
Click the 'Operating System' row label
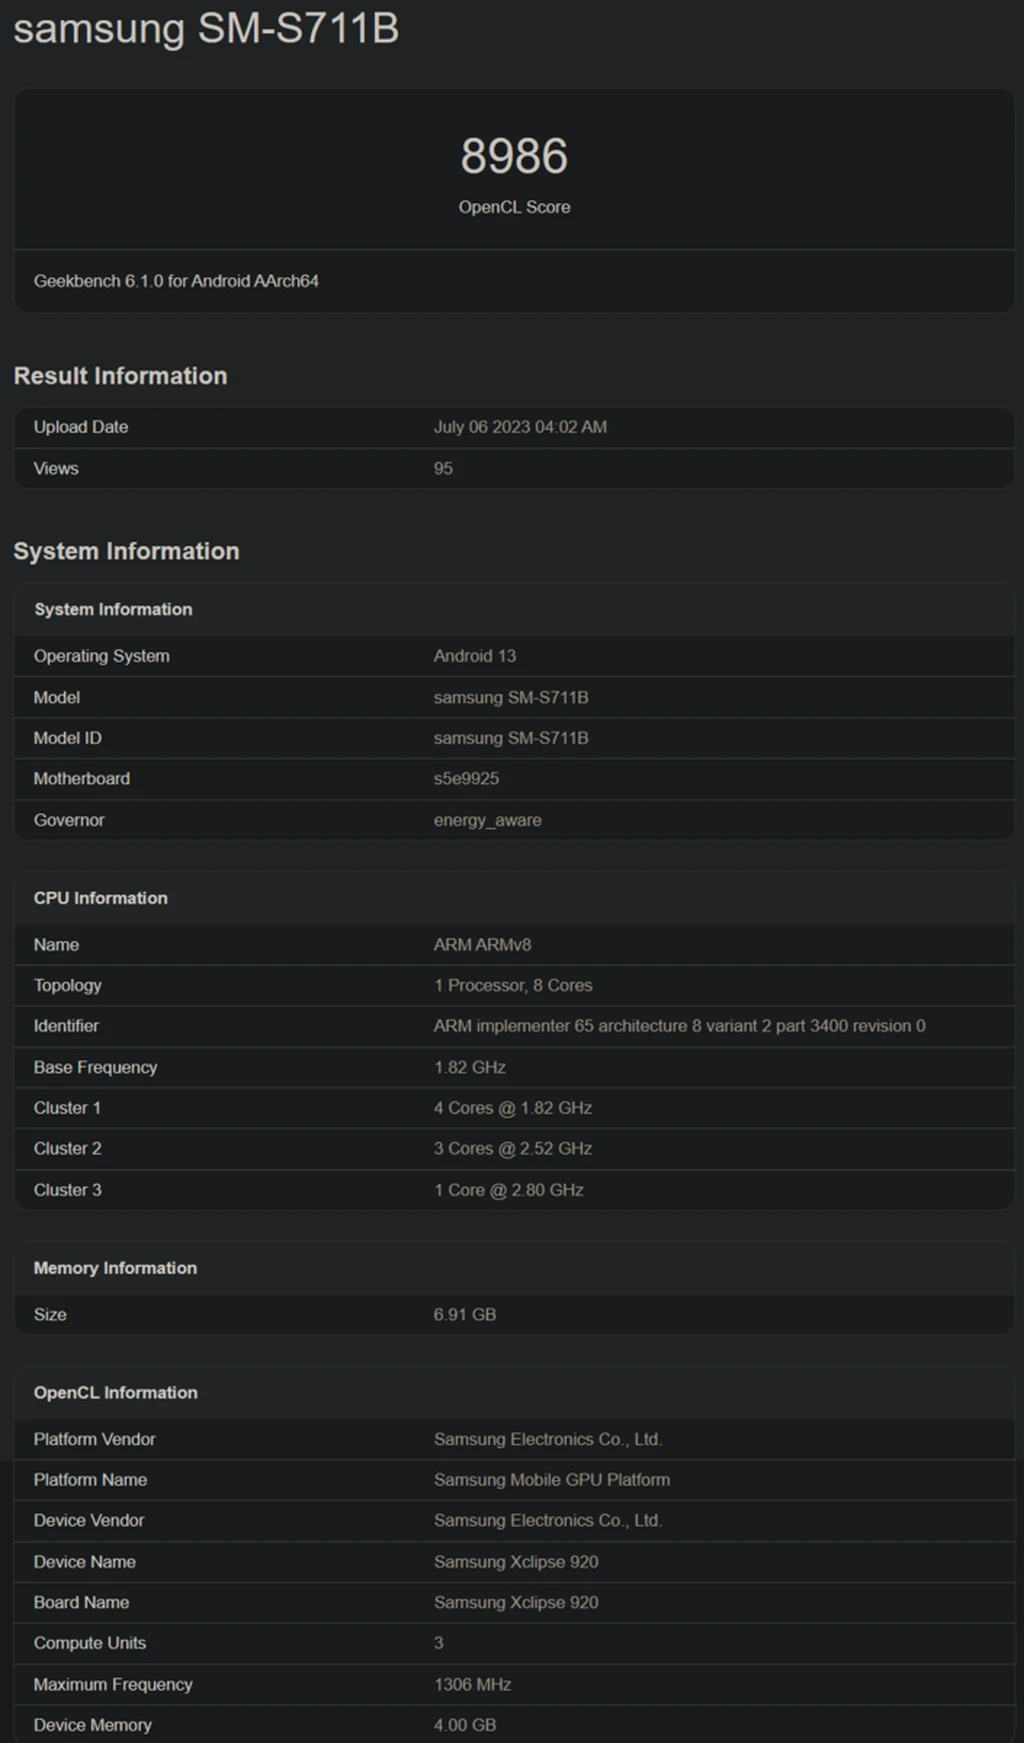pyautogui.click(x=101, y=656)
